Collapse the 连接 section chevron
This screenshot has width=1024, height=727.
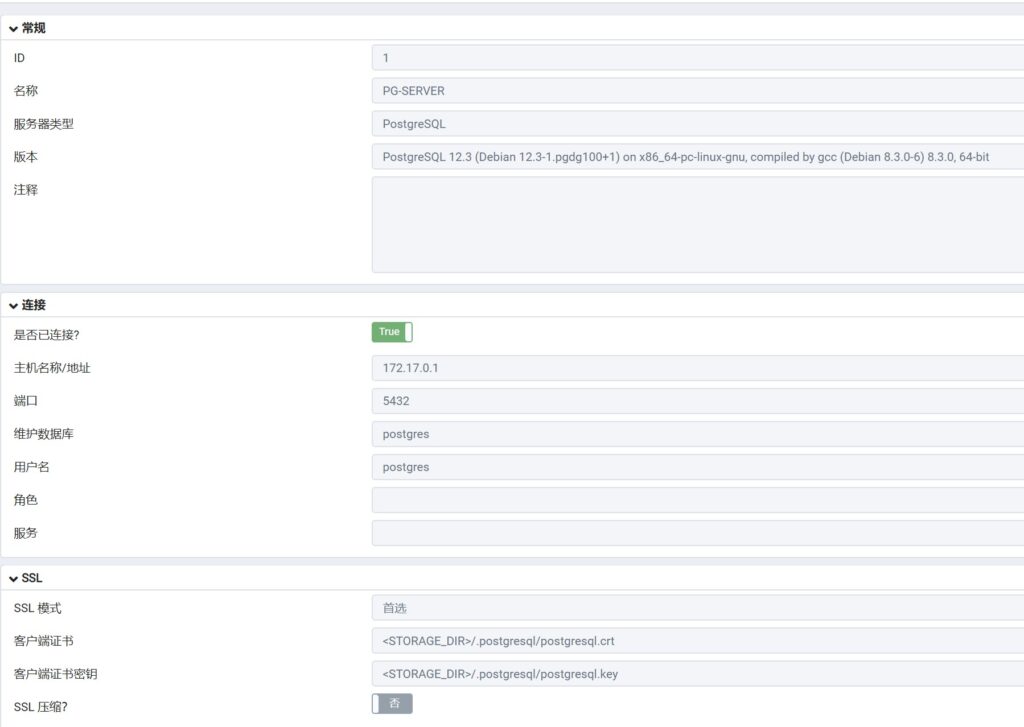tap(13, 306)
